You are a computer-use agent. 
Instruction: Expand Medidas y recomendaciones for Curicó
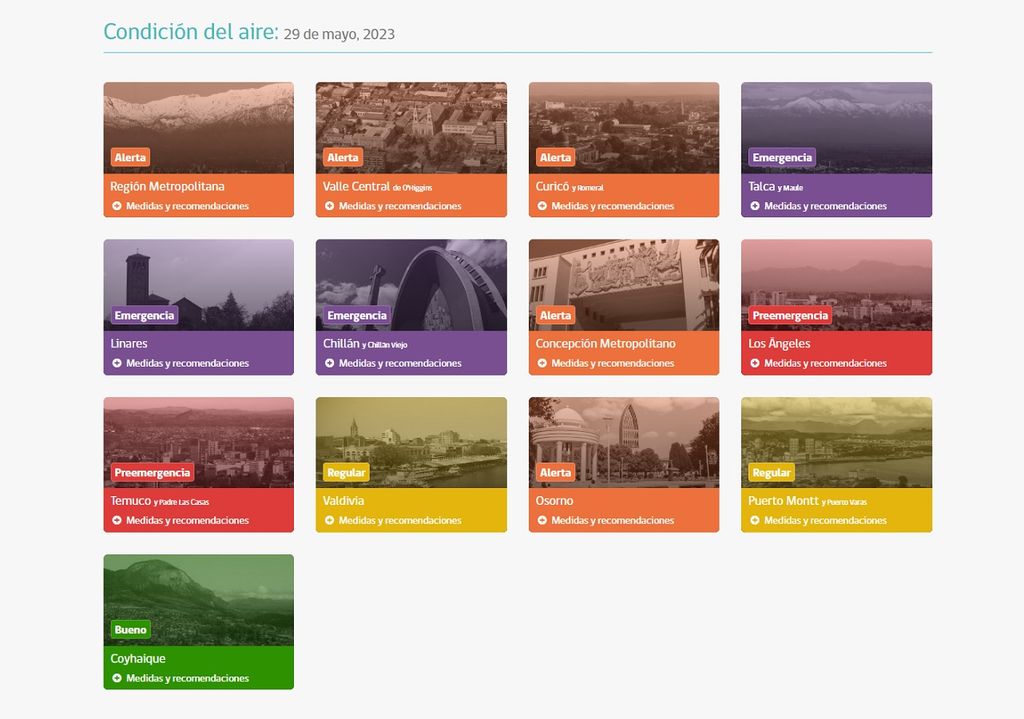[x=606, y=206]
